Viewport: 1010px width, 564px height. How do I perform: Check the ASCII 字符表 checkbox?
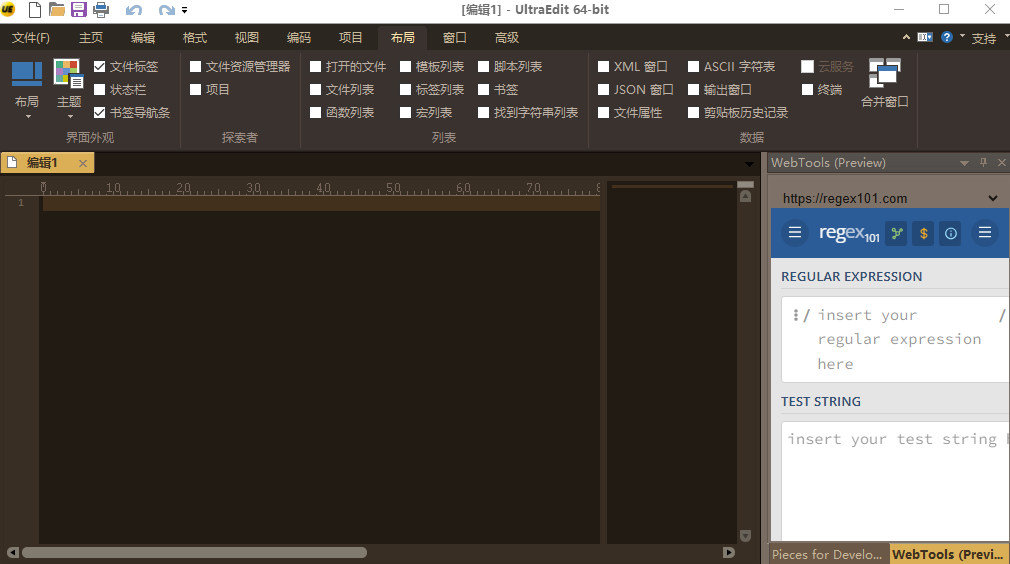[693, 66]
